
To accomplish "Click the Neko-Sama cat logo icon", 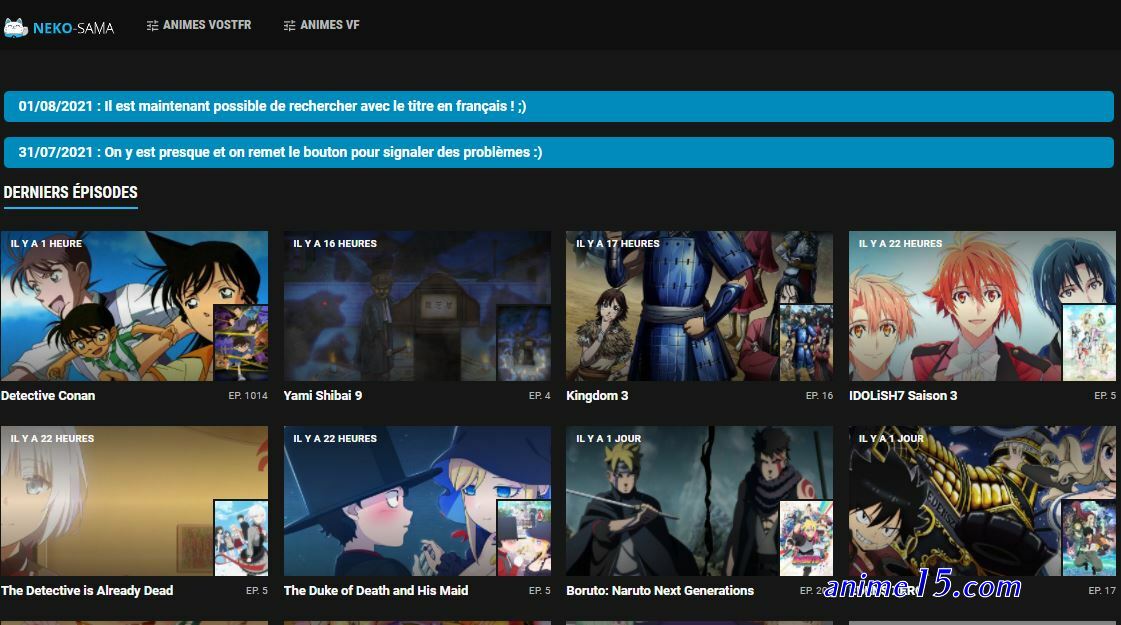I will point(15,28).
